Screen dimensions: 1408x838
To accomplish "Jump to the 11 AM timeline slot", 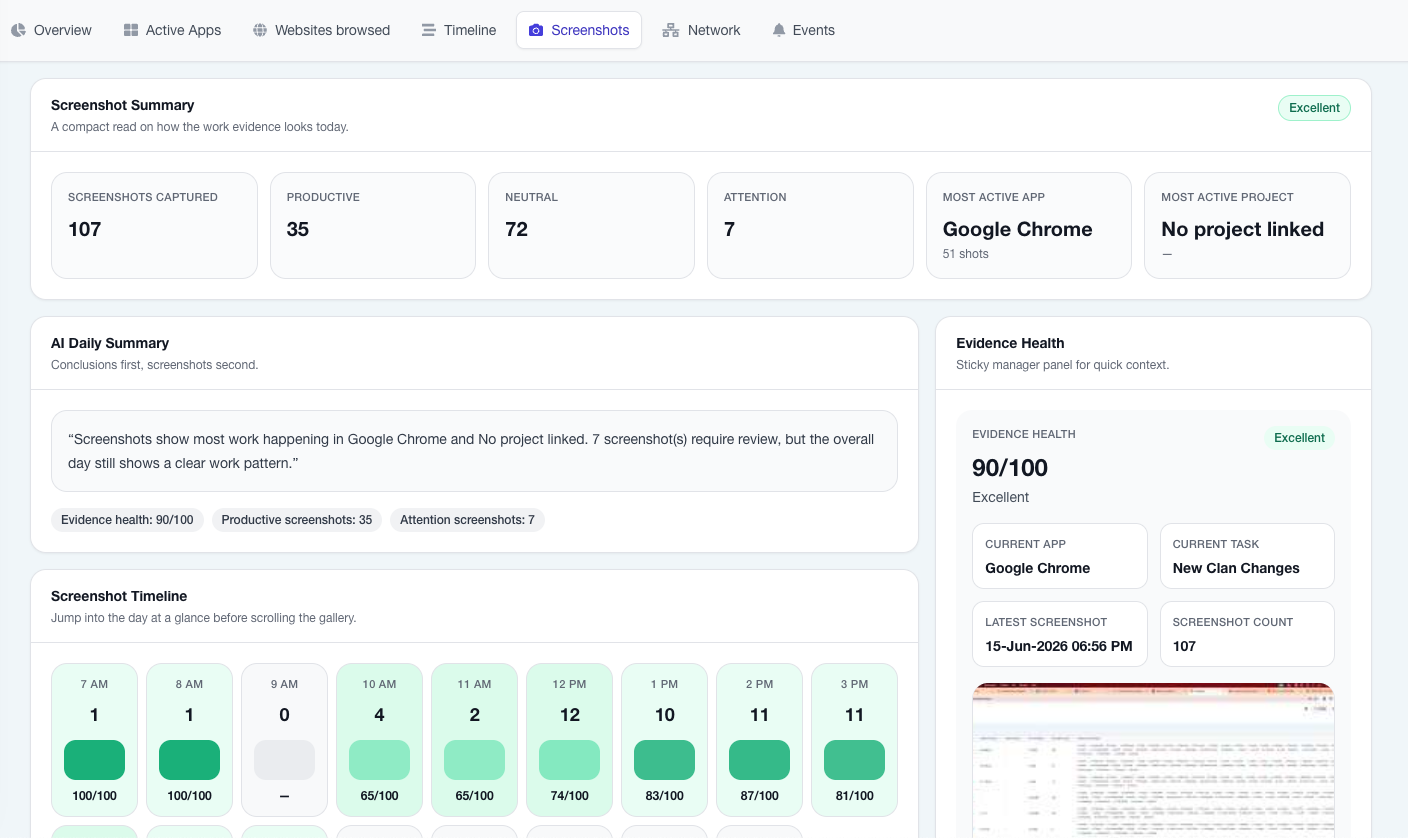I will click(474, 740).
